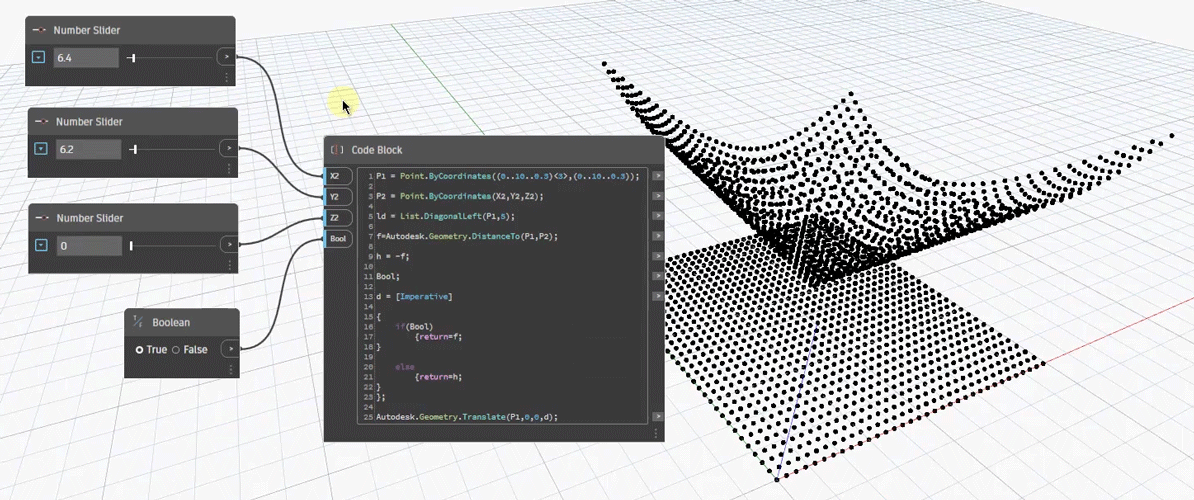
Task: Expand settings chevron of the 6.2 slider
Action: click(42, 148)
